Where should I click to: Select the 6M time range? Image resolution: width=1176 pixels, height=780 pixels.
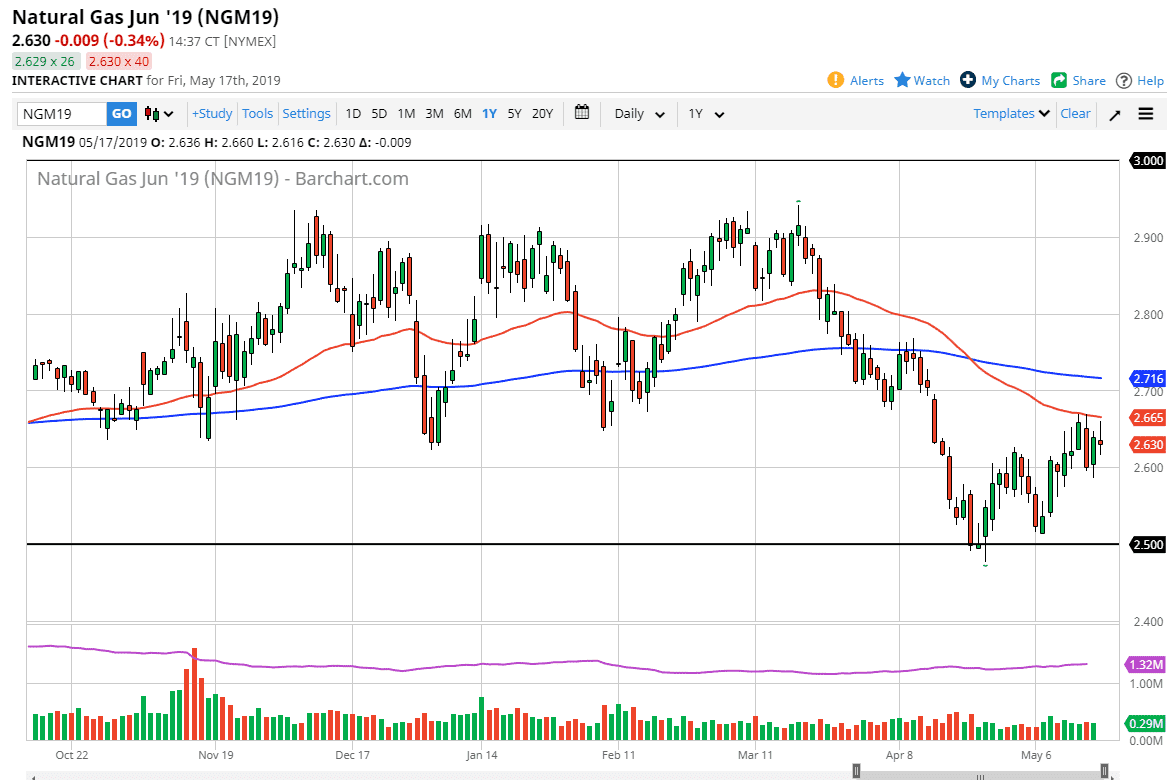tap(462, 114)
